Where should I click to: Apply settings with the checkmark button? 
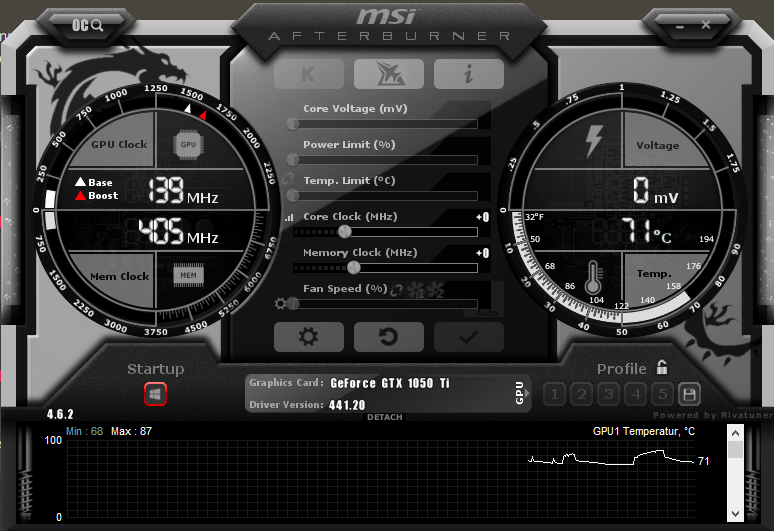coord(468,337)
